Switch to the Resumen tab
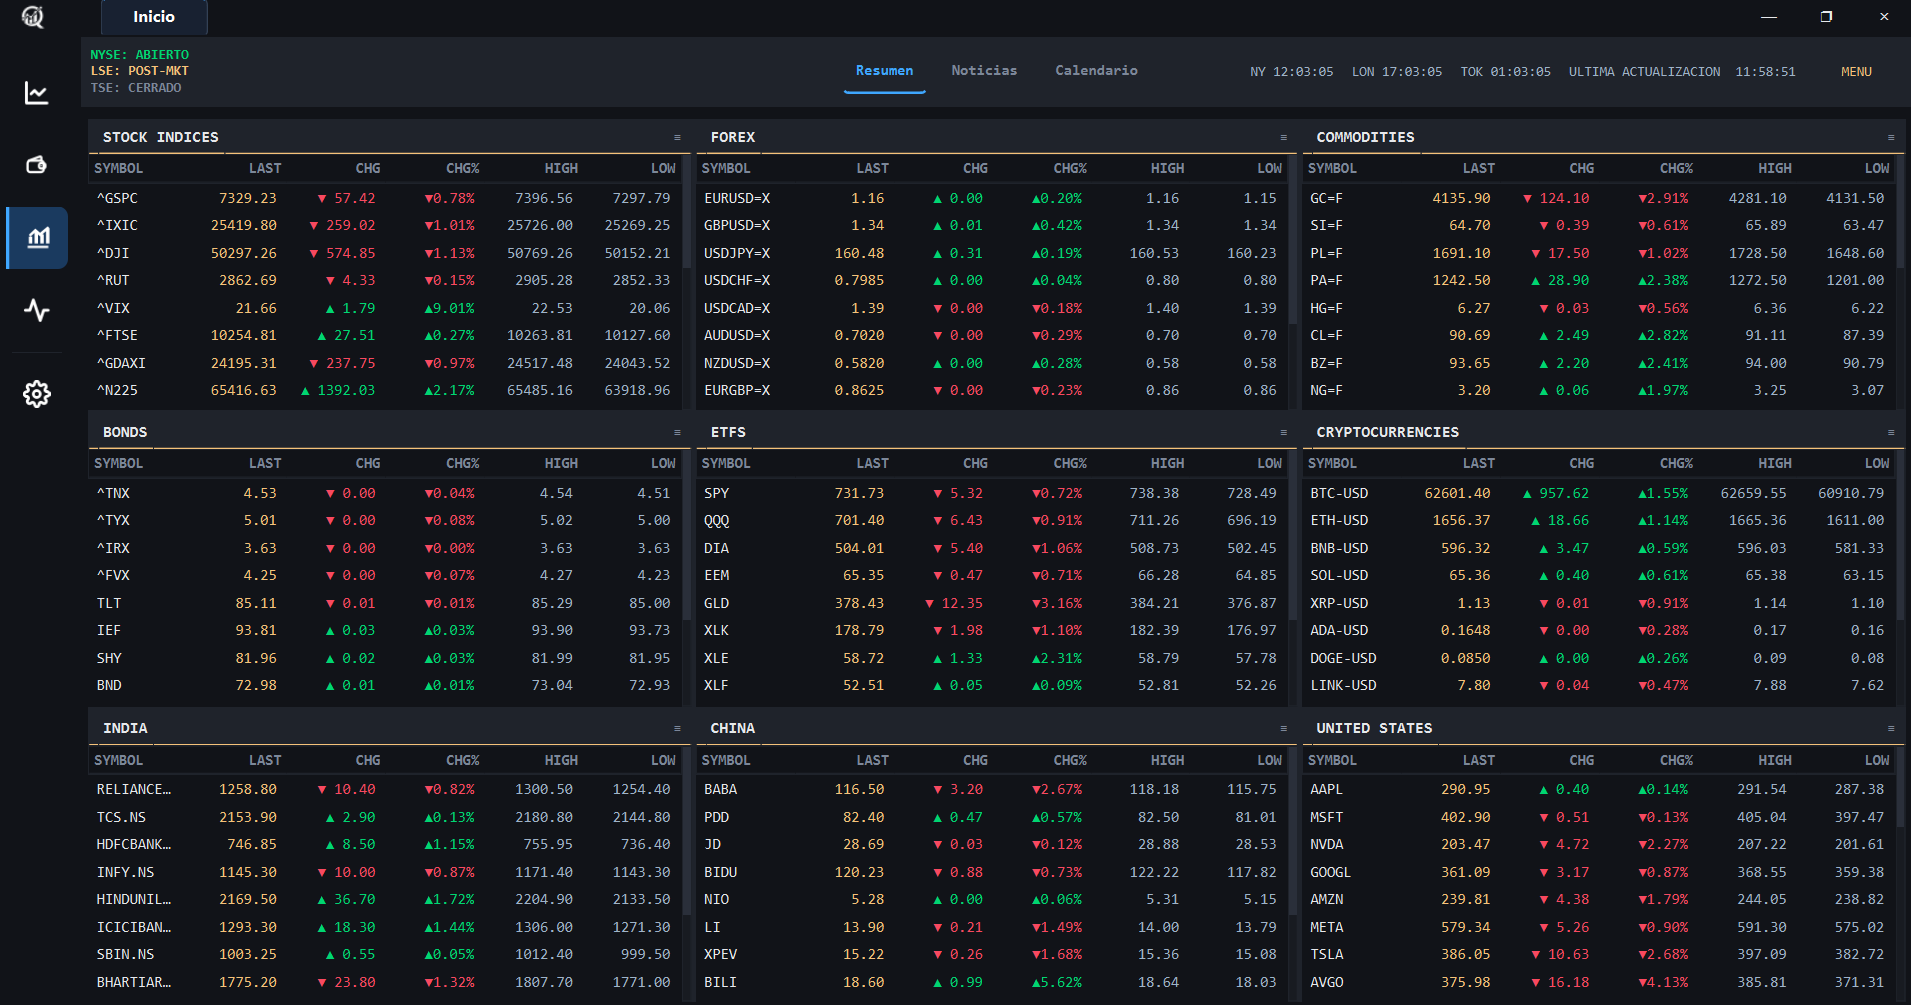 coord(884,71)
